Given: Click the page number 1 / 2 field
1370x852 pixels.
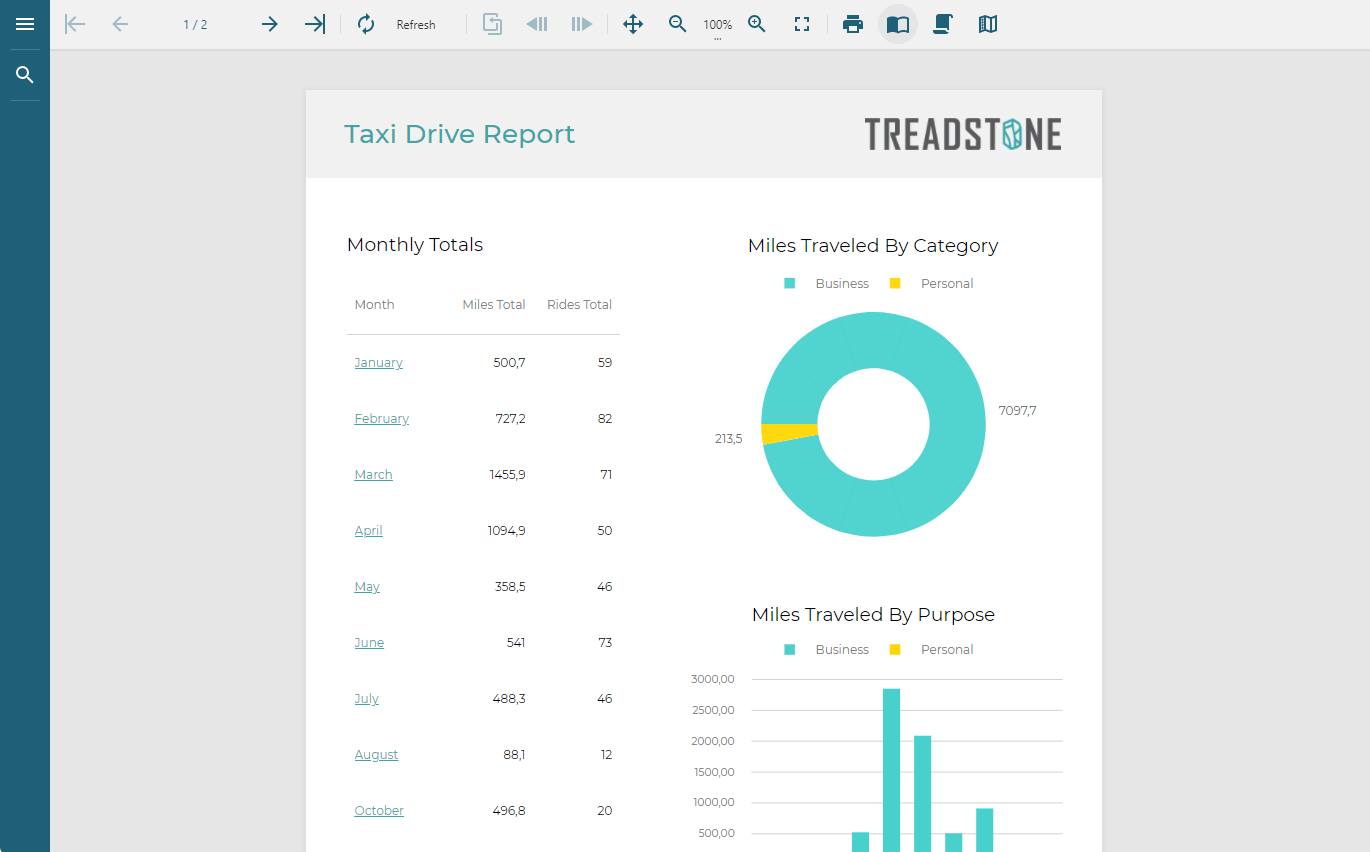Looking at the screenshot, I should point(195,24).
